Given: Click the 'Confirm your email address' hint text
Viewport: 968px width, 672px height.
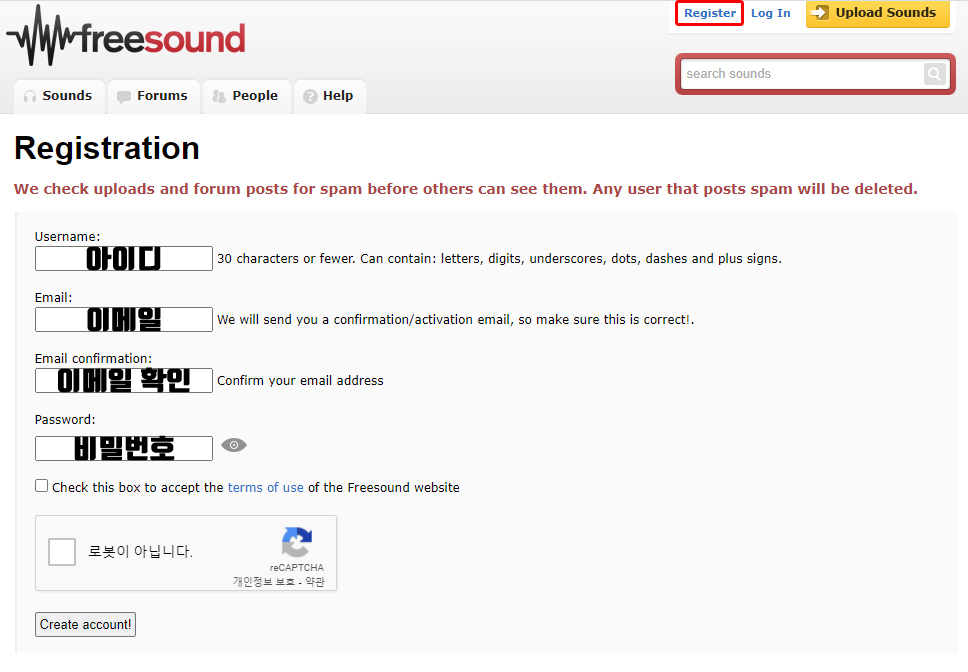Looking at the screenshot, I should (300, 381).
